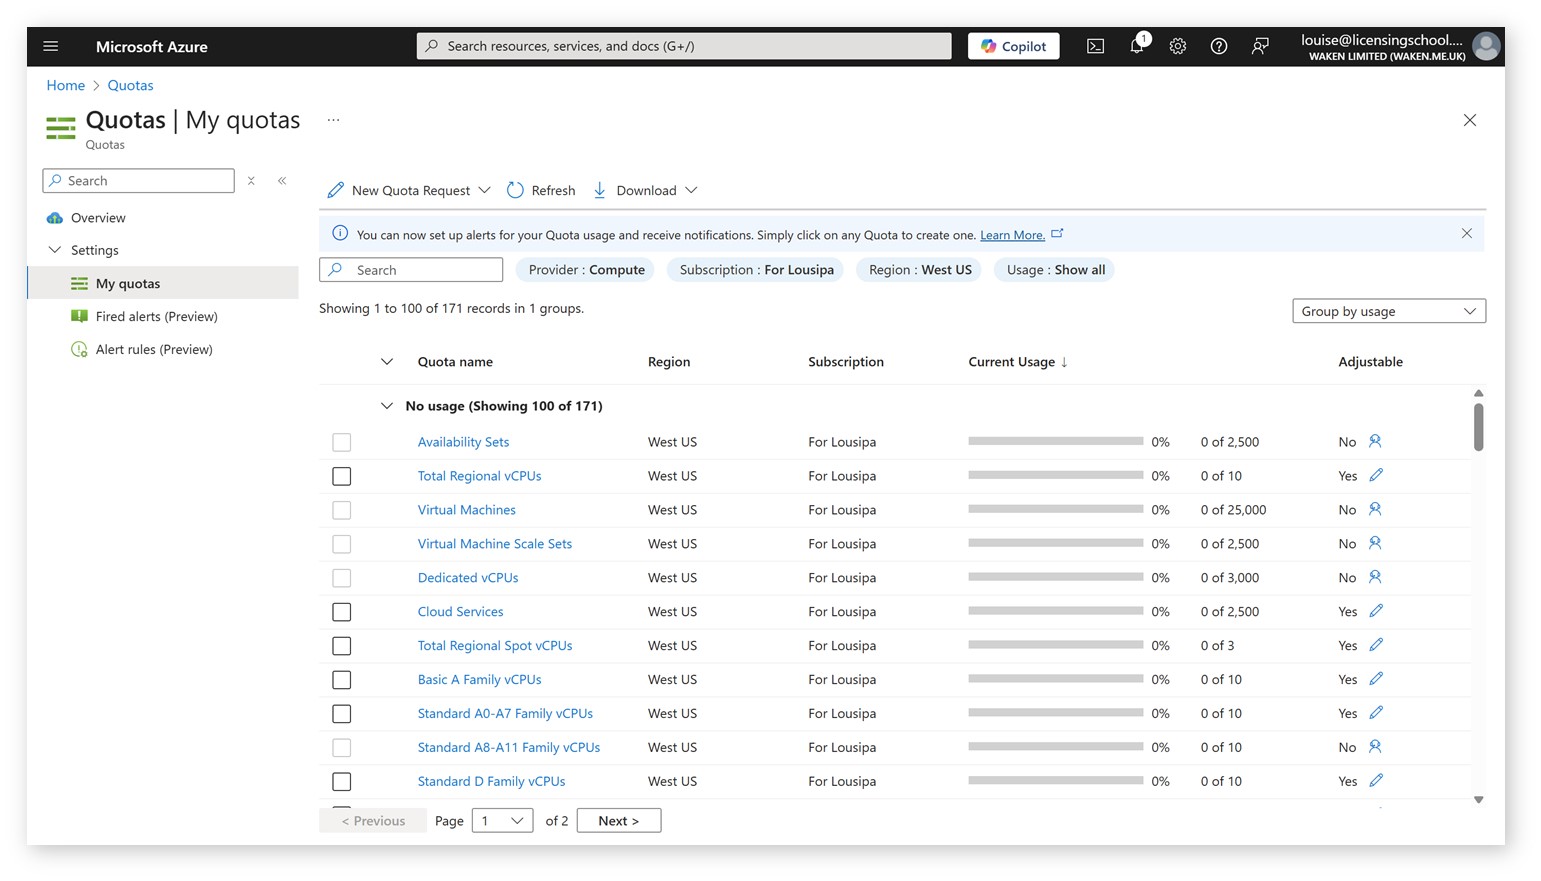Send feedback using the feedback icon

click(x=1259, y=46)
